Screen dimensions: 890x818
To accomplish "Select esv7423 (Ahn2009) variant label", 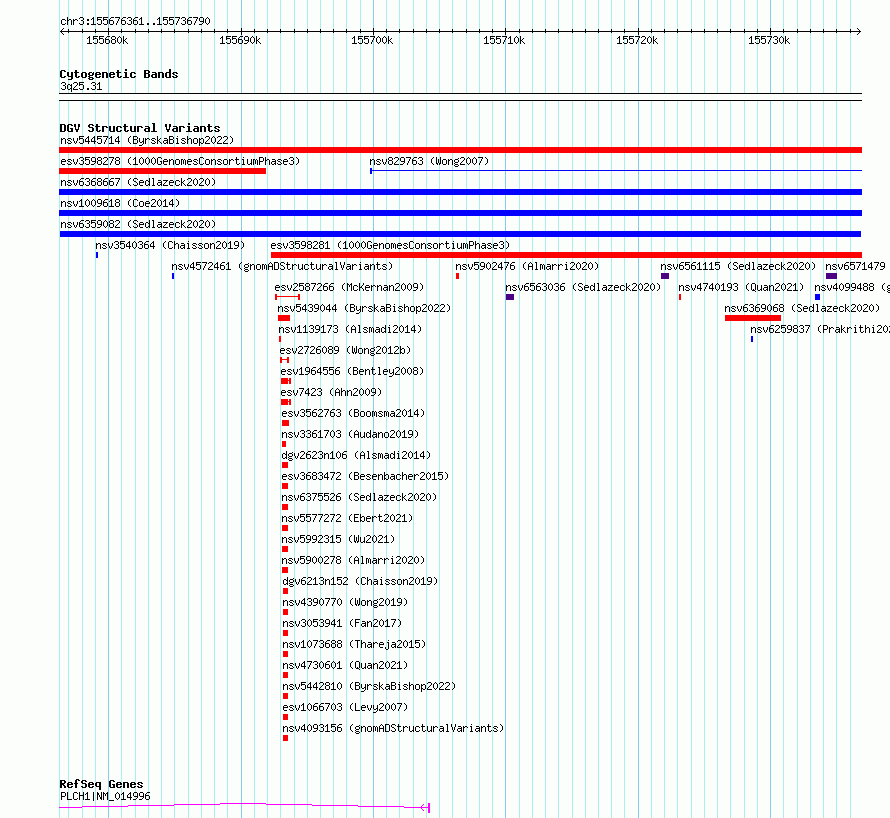I will coord(331,392).
